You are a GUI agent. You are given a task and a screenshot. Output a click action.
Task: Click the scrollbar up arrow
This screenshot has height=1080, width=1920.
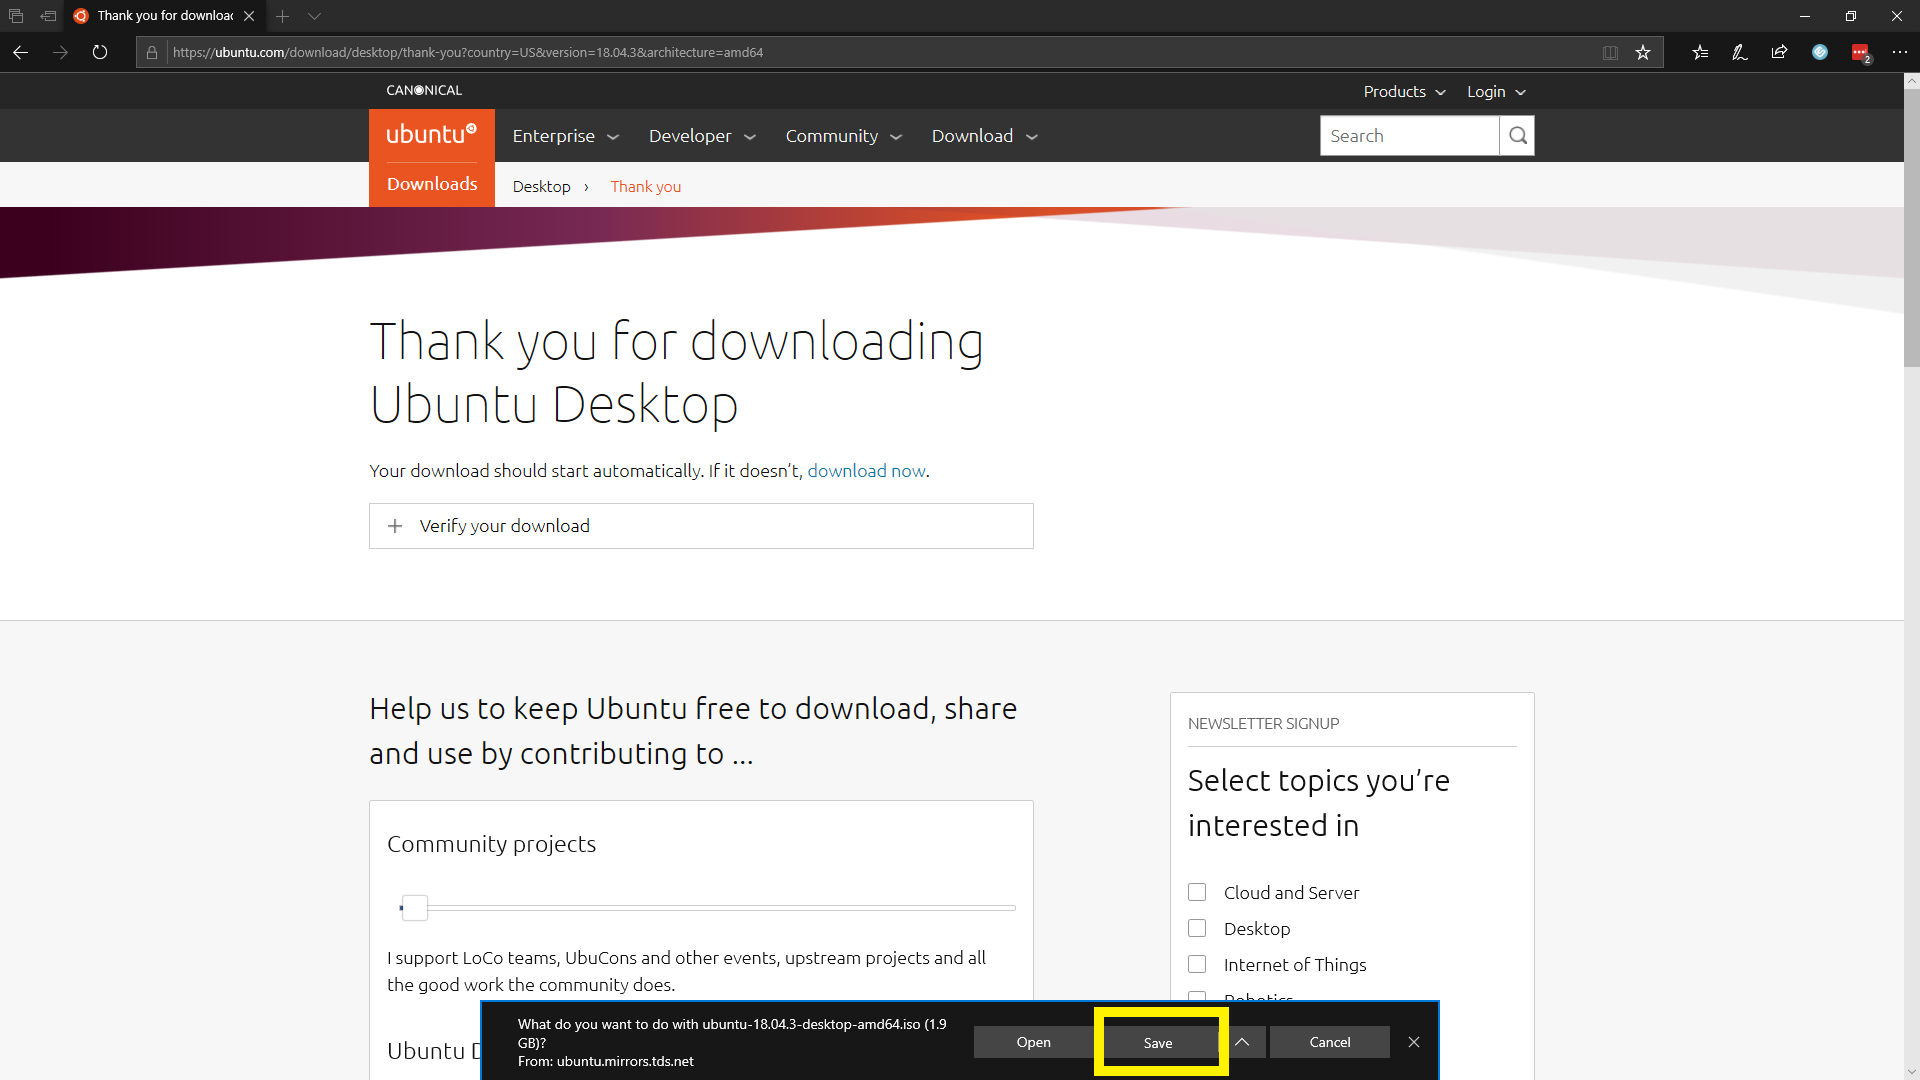pos(1912,81)
